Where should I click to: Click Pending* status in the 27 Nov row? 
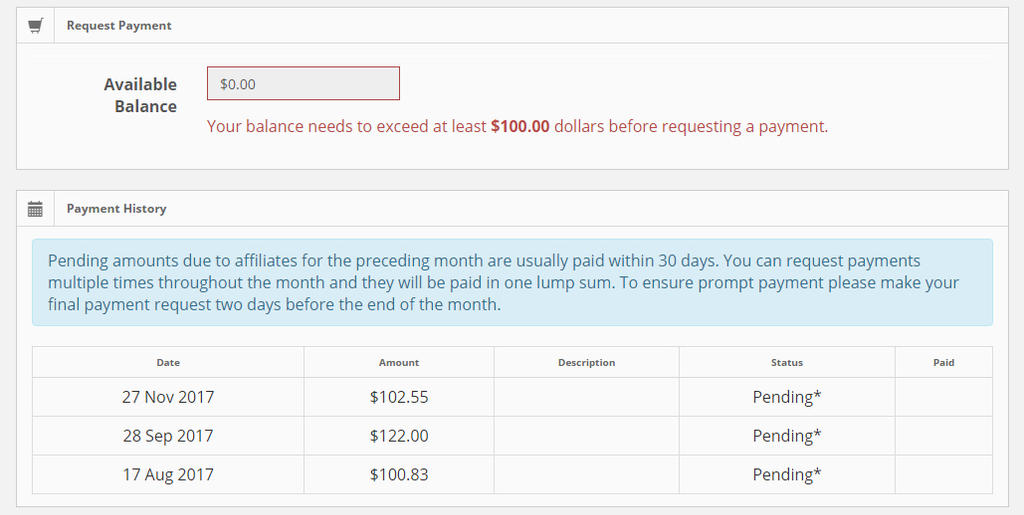[x=787, y=397]
